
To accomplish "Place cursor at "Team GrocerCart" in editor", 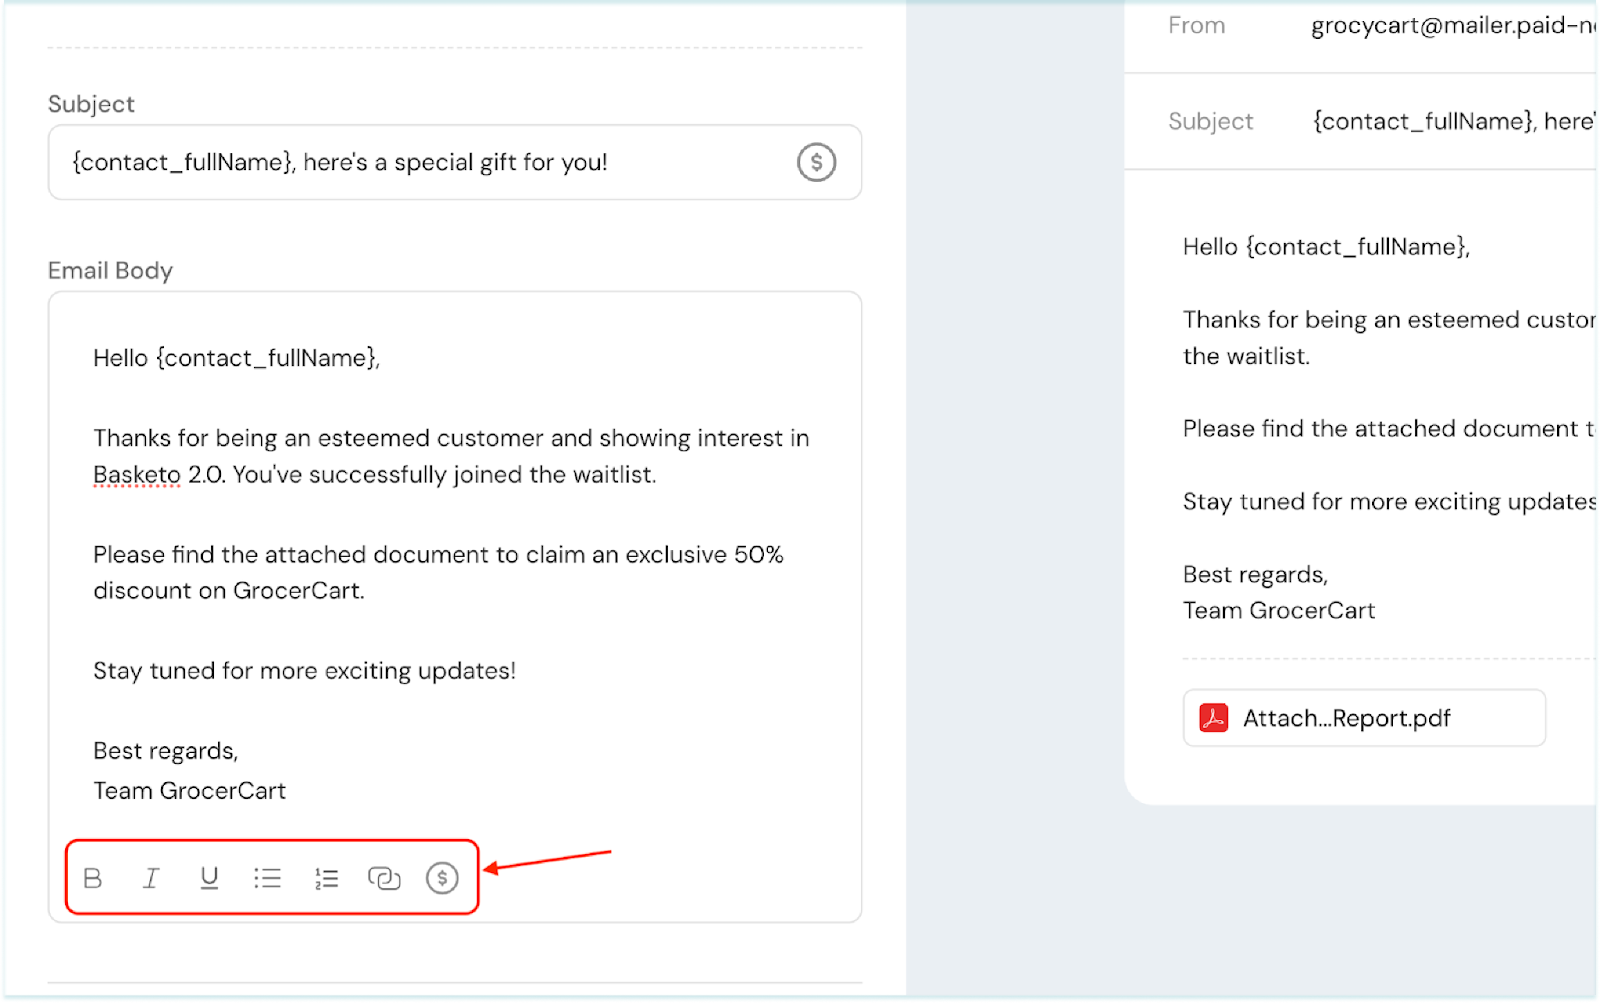I will tap(190, 791).
